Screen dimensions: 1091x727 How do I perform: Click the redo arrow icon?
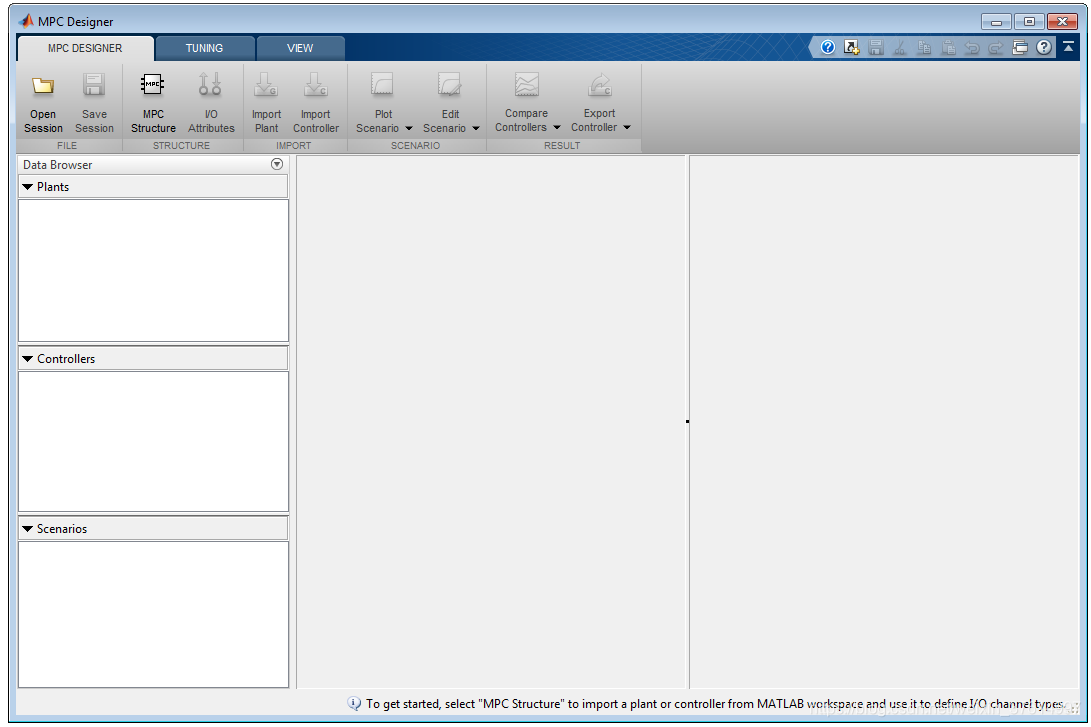(x=996, y=47)
